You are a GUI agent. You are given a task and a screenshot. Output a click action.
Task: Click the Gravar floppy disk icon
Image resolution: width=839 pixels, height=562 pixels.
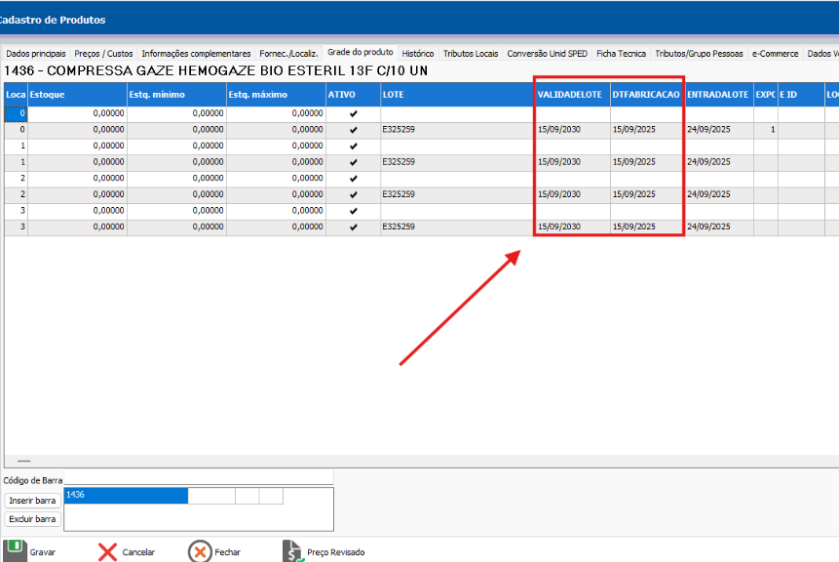15,550
